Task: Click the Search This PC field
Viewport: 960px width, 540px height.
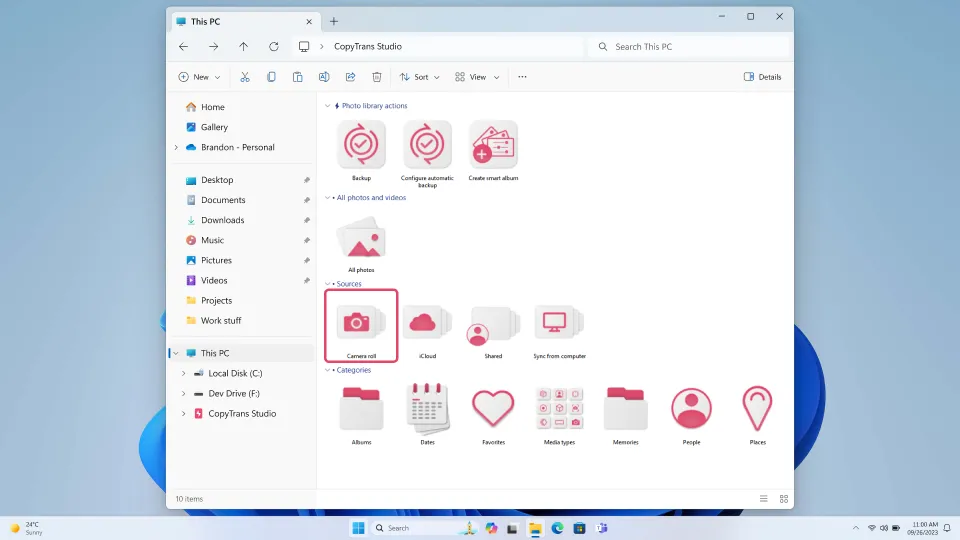Action: point(691,47)
